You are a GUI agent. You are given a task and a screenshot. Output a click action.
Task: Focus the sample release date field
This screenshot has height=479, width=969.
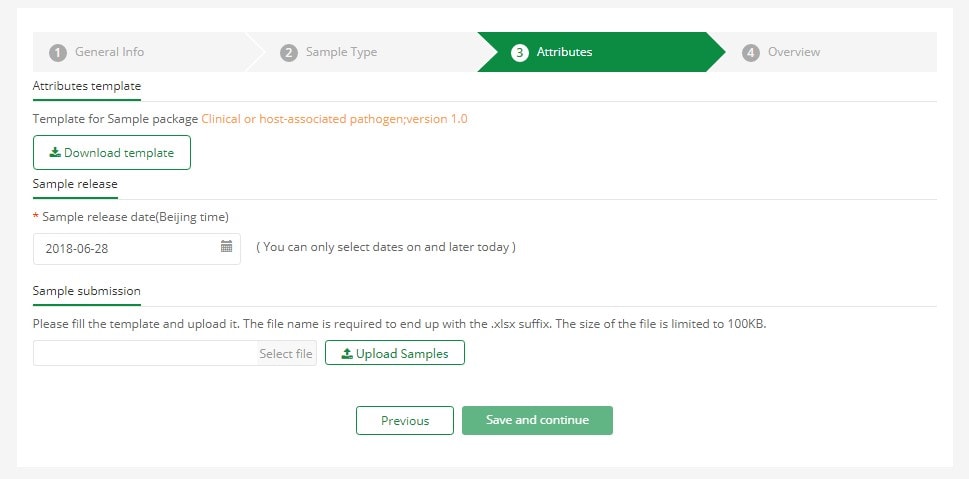point(137,248)
